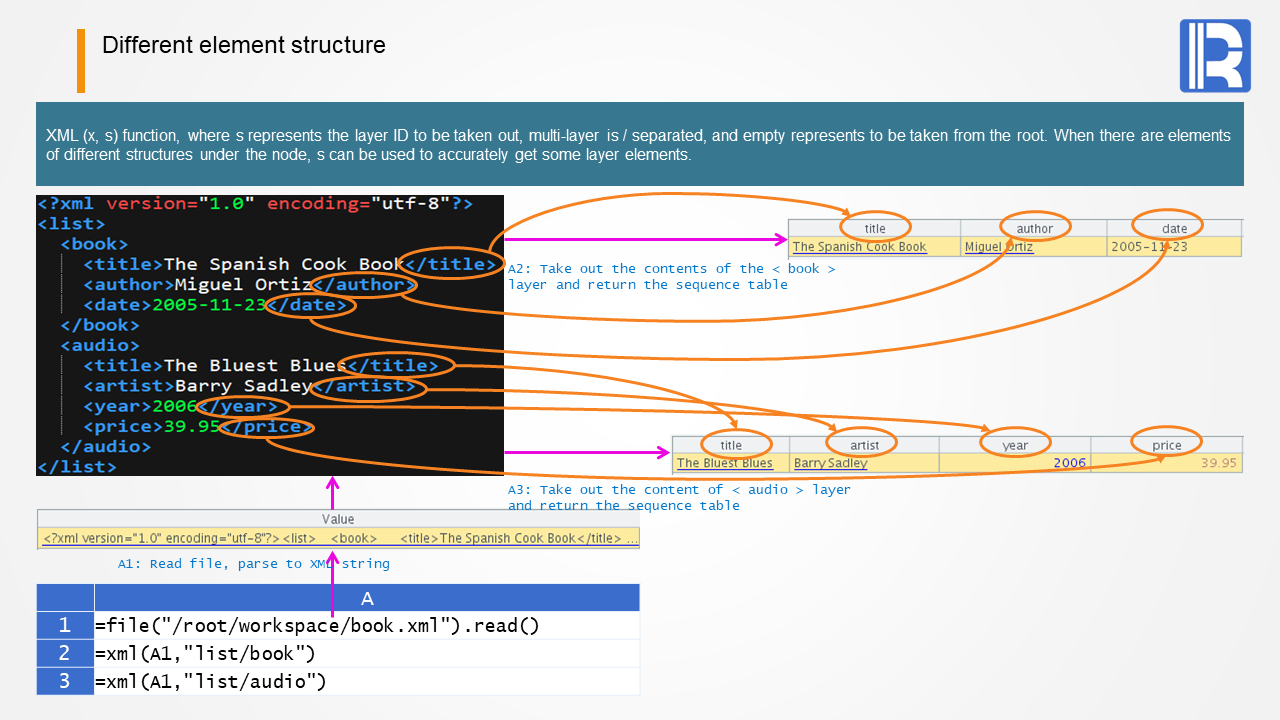Select the "2005-11-23" table cell
The height and width of the screenshot is (720, 1280).
click(1174, 247)
